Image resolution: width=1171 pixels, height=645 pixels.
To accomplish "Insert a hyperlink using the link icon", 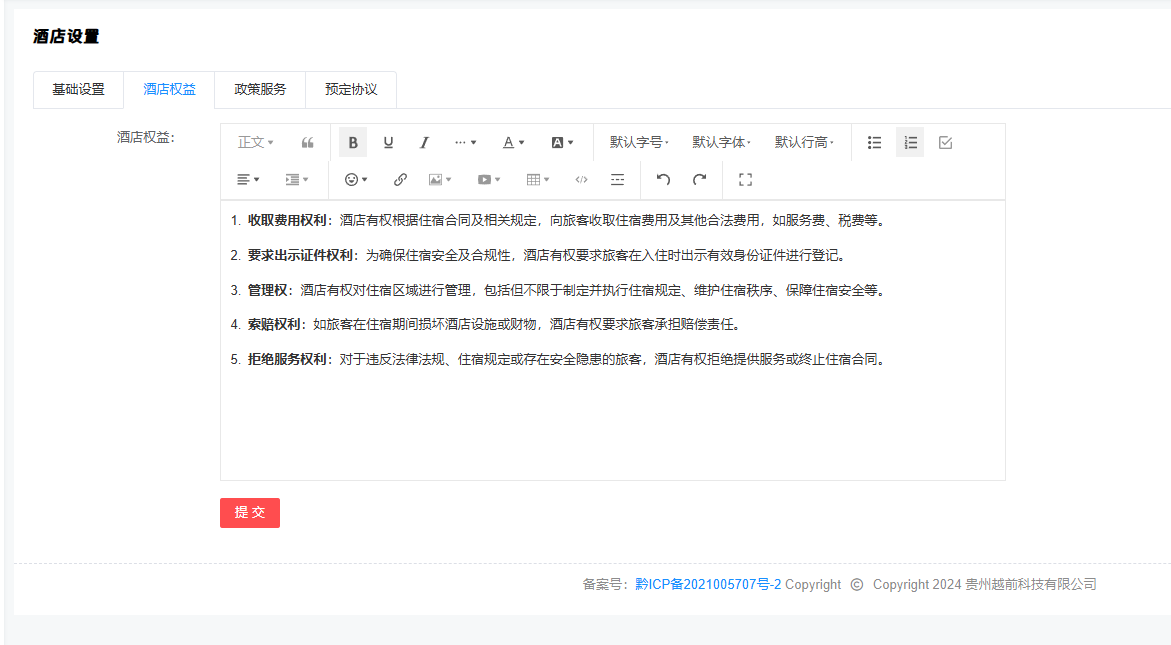I will click(400, 180).
